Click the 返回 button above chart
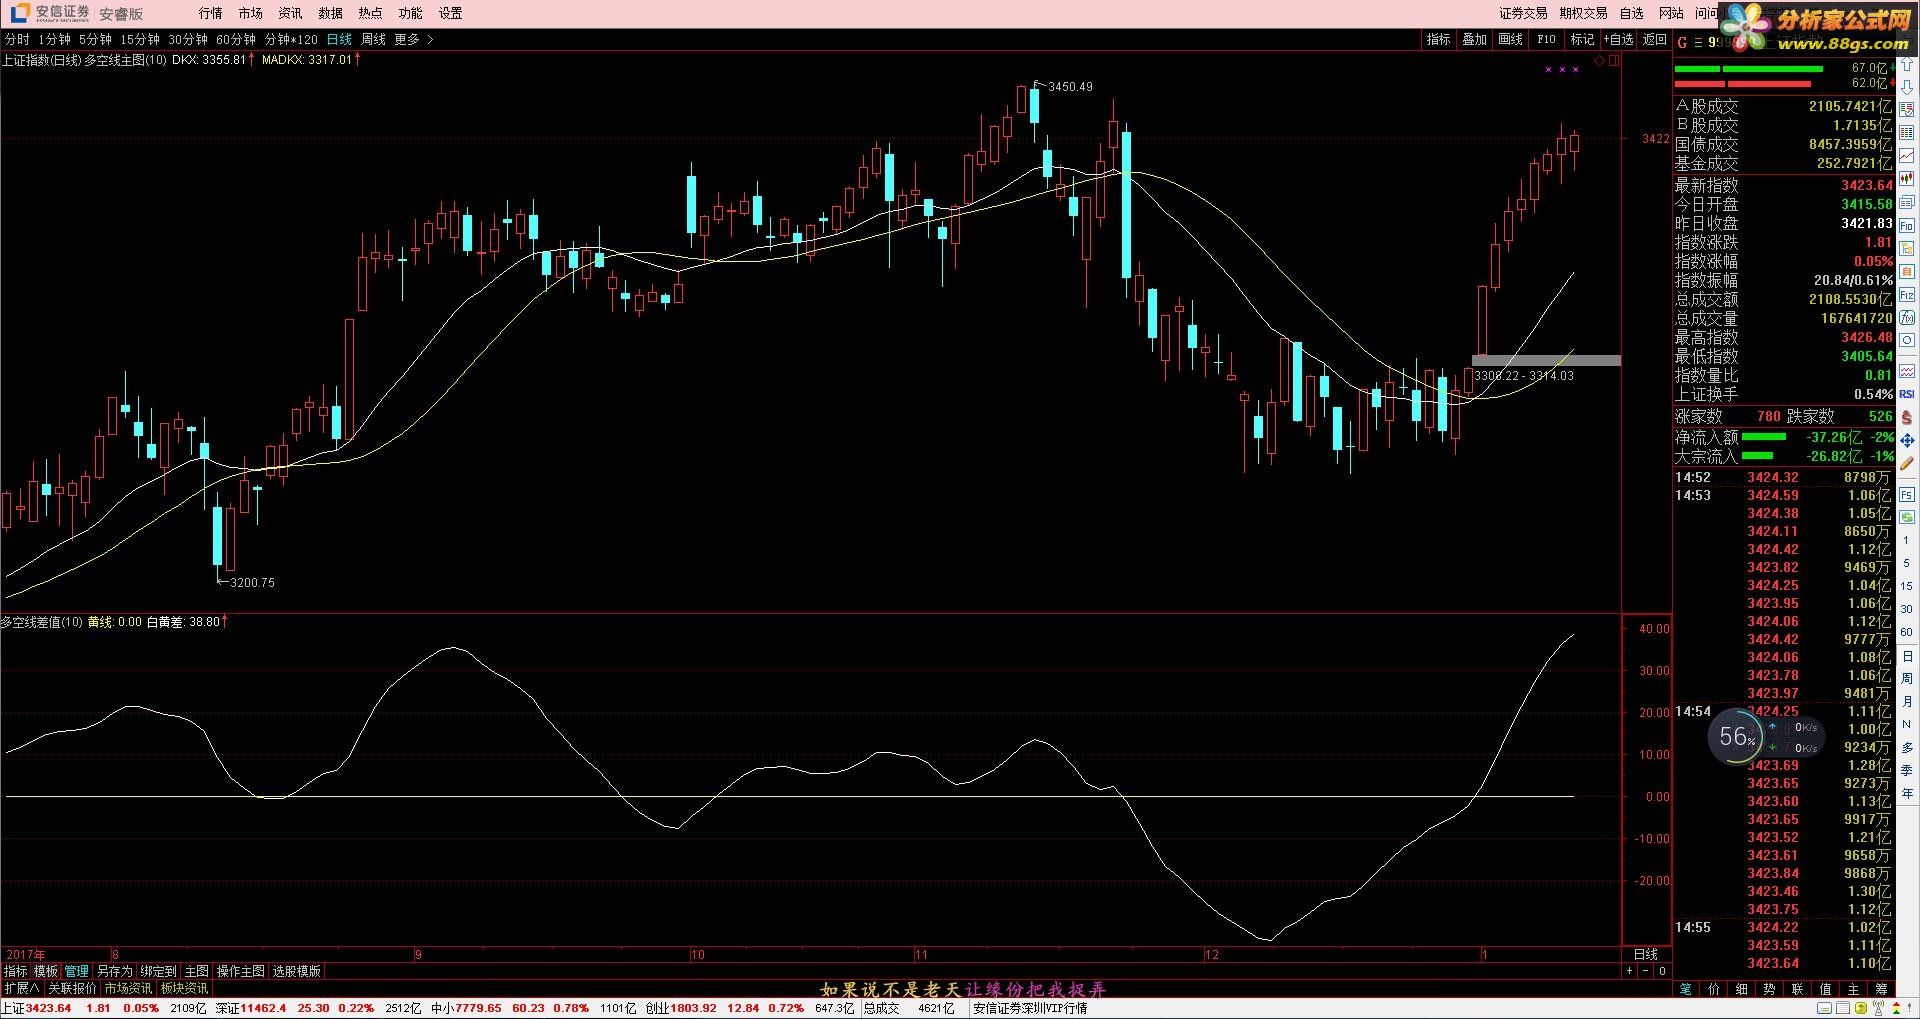This screenshot has height=1019, width=1920. 1655,40
